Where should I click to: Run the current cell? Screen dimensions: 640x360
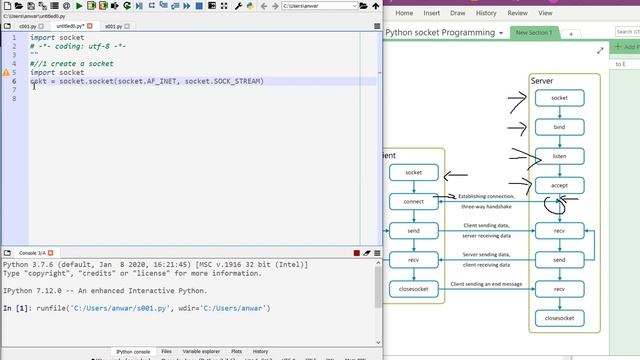pos(91,6)
